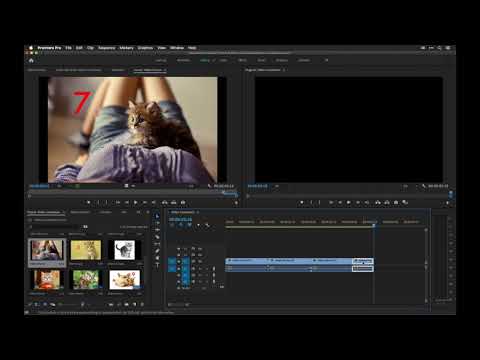This screenshot has height=360, width=480.
Task: Add marker in Source monitor
Action: click(x=88, y=202)
